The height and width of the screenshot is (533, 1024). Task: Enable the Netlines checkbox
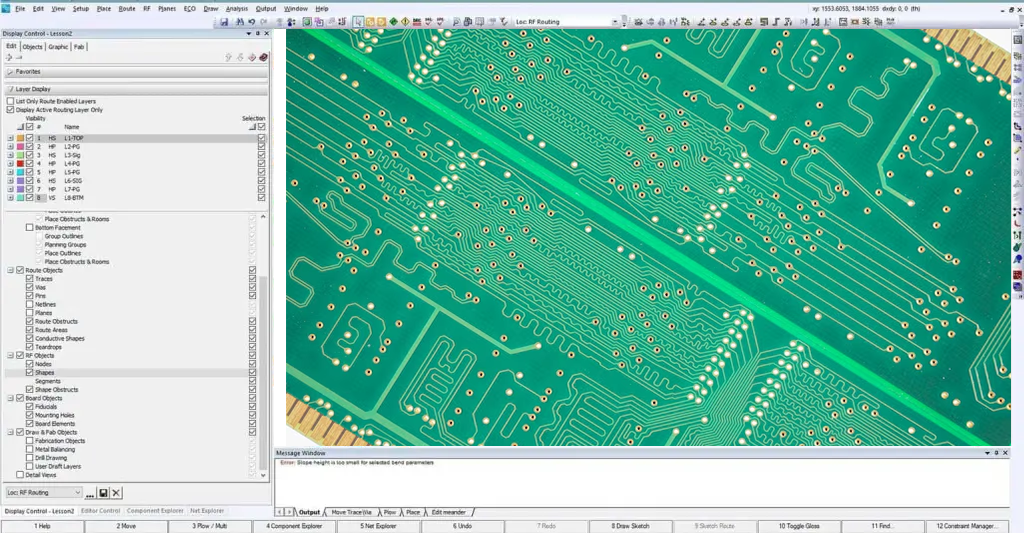(x=29, y=304)
